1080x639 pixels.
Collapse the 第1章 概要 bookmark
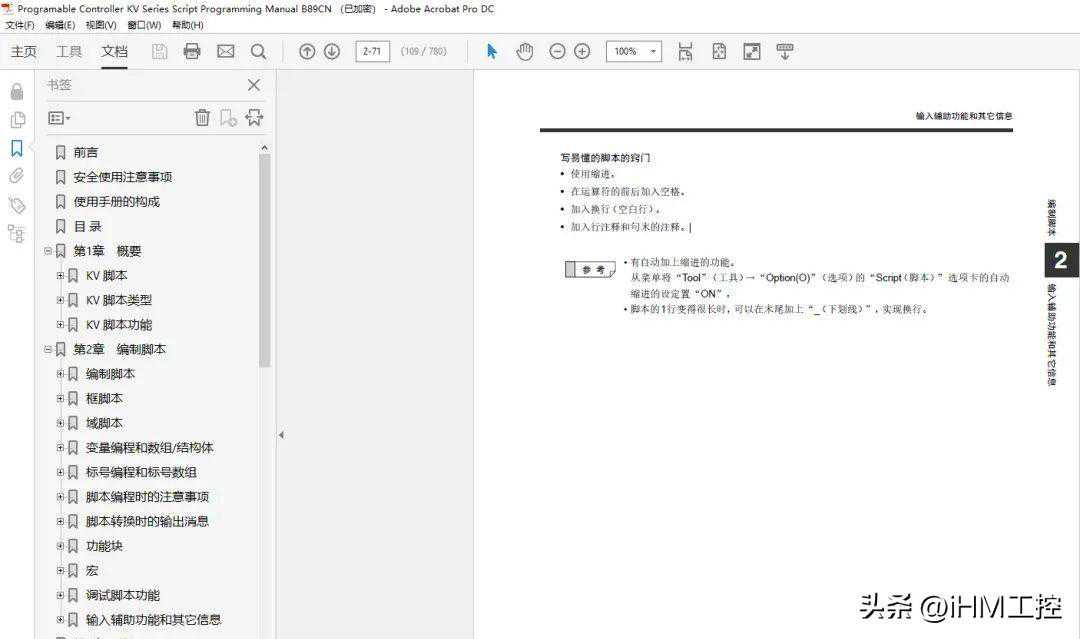[48, 251]
